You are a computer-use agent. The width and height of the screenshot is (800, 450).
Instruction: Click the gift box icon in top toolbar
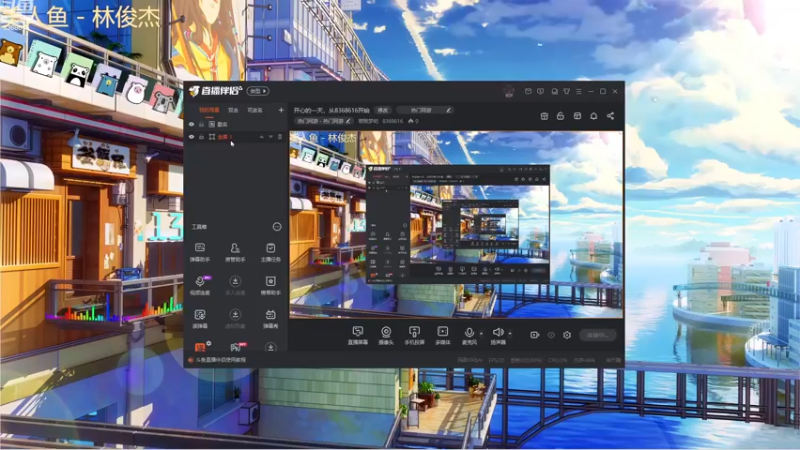click(x=544, y=116)
